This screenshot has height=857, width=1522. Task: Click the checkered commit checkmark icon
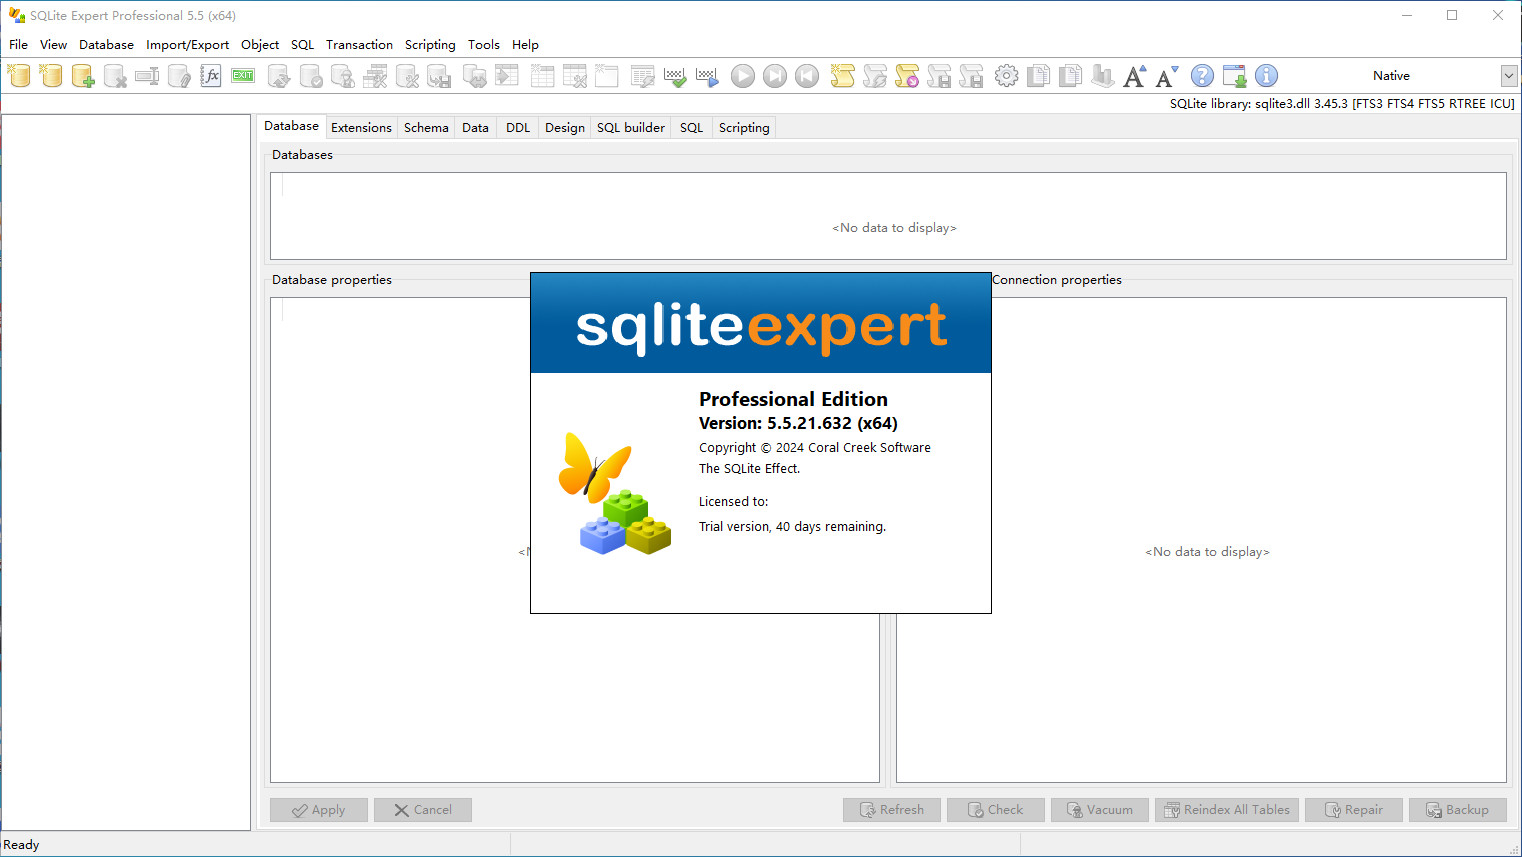coord(675,76)
